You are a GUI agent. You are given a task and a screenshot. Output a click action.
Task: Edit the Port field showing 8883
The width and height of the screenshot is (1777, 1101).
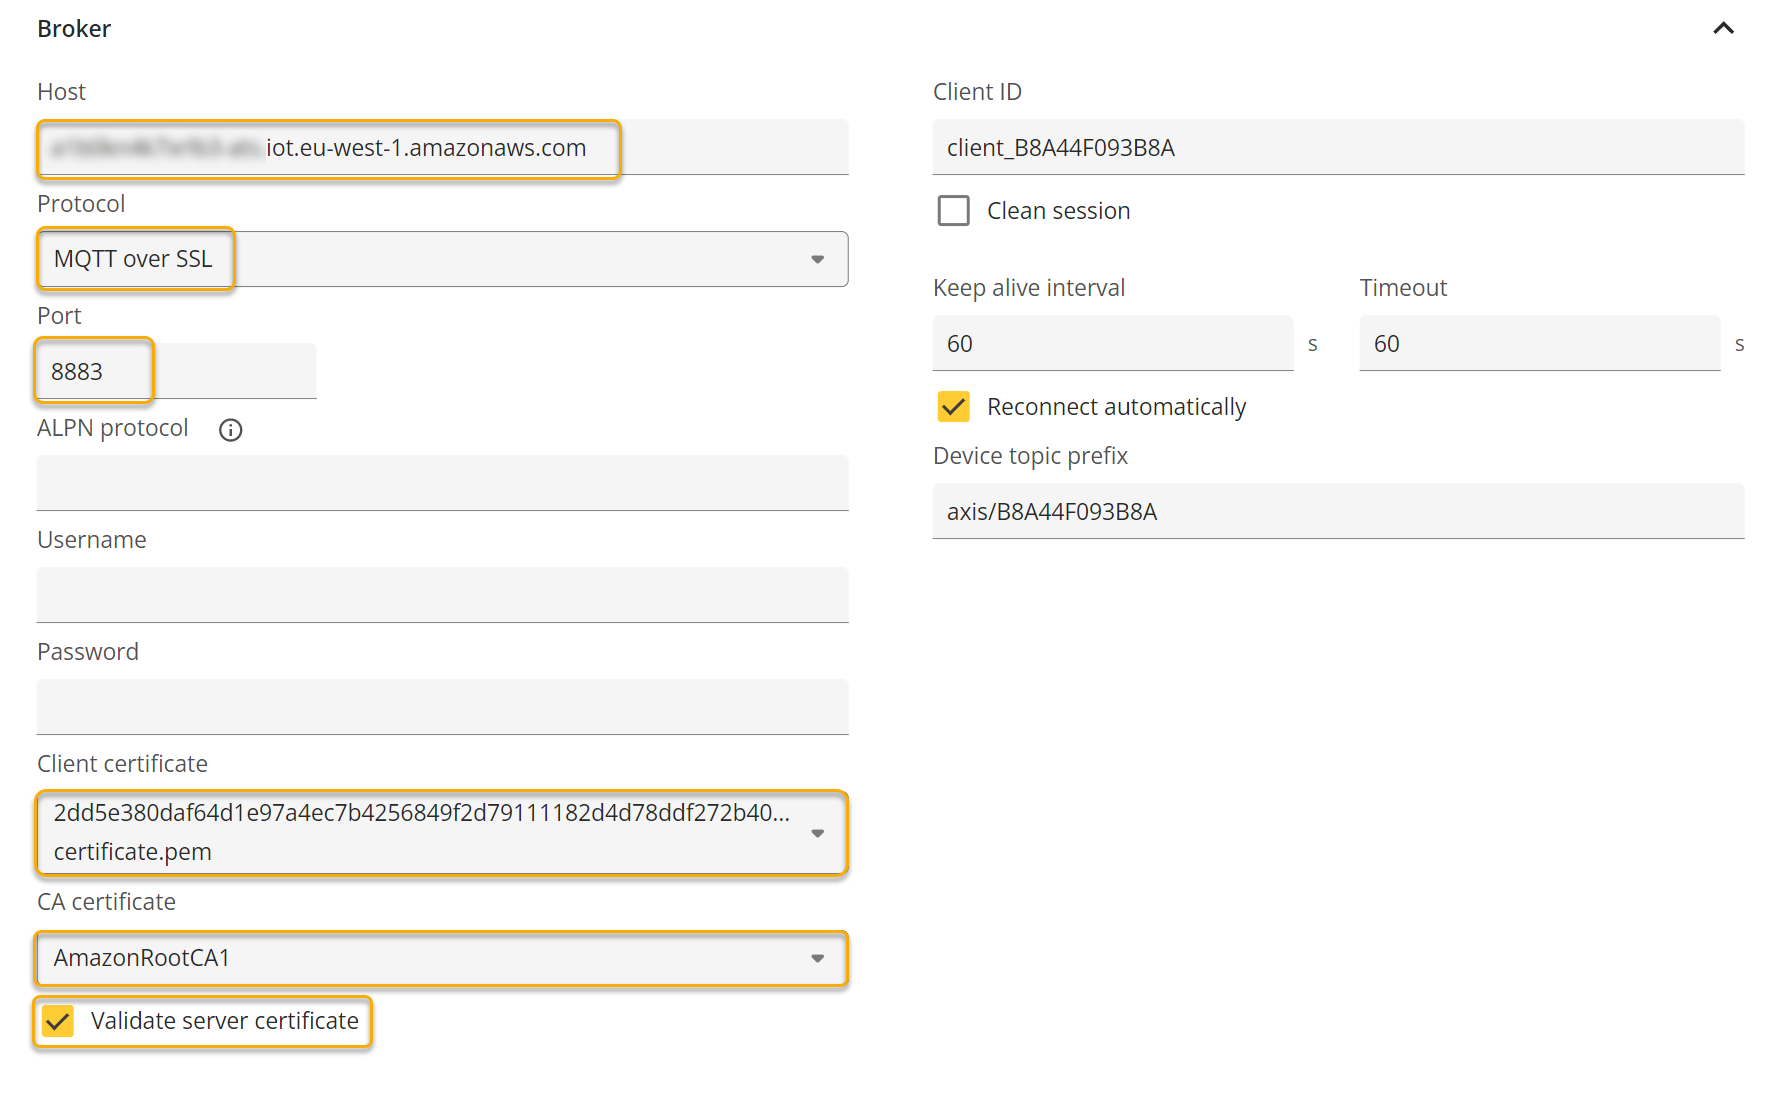(x=177, y=371)
